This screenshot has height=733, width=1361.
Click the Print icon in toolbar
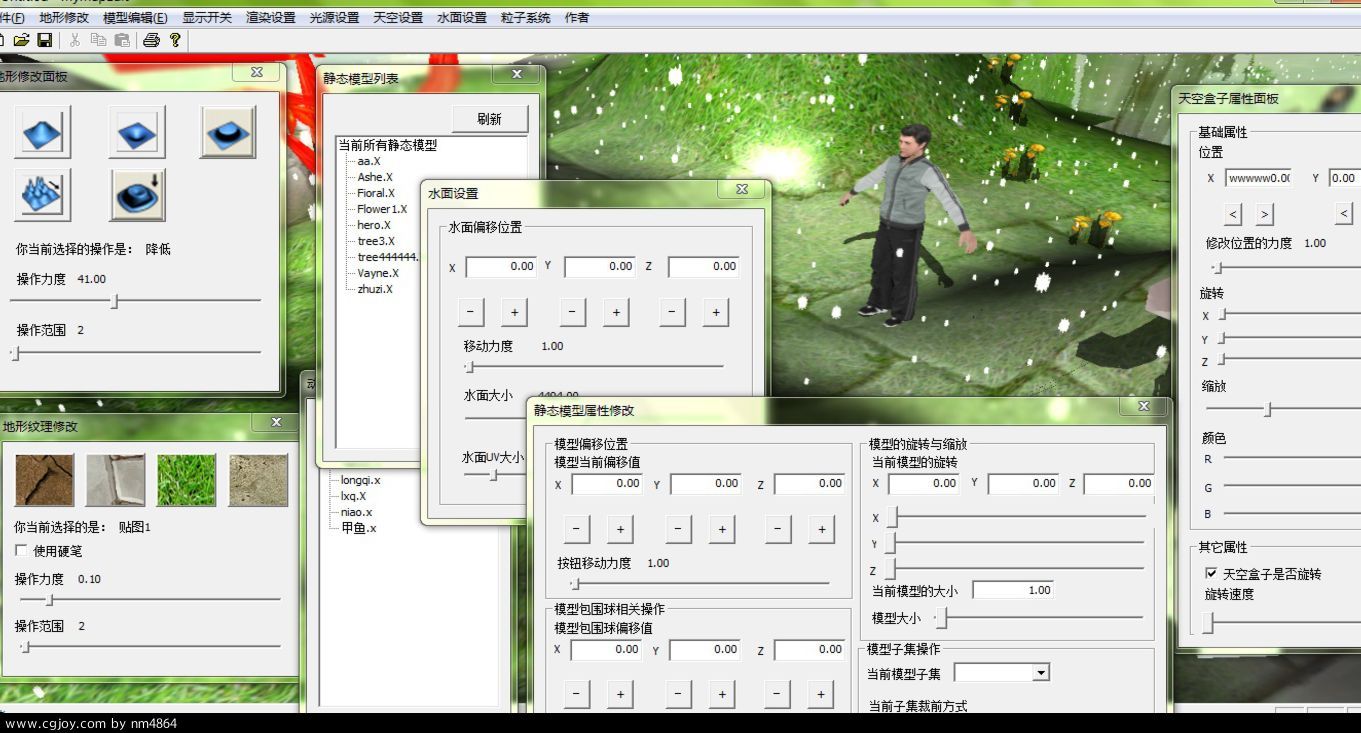(151, 40)
